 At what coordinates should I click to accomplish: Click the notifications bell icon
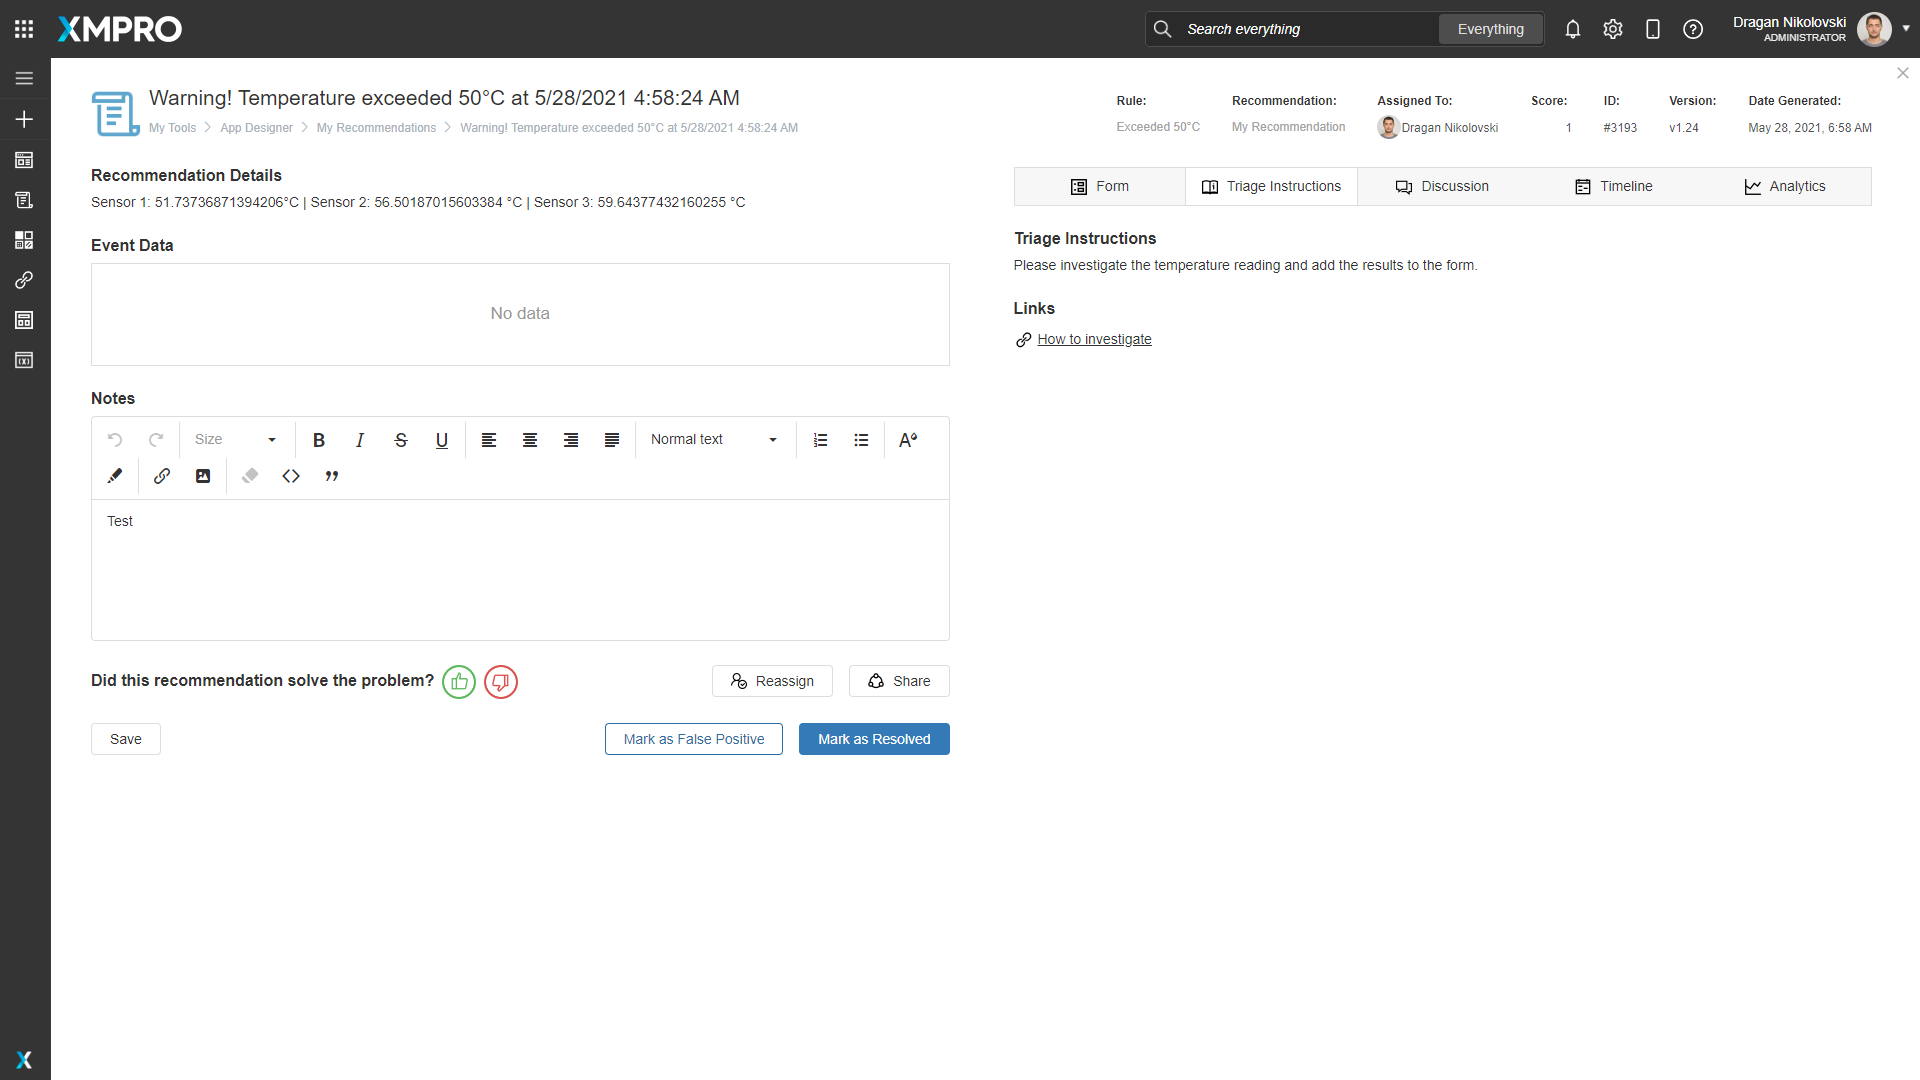coord(1573,29)
